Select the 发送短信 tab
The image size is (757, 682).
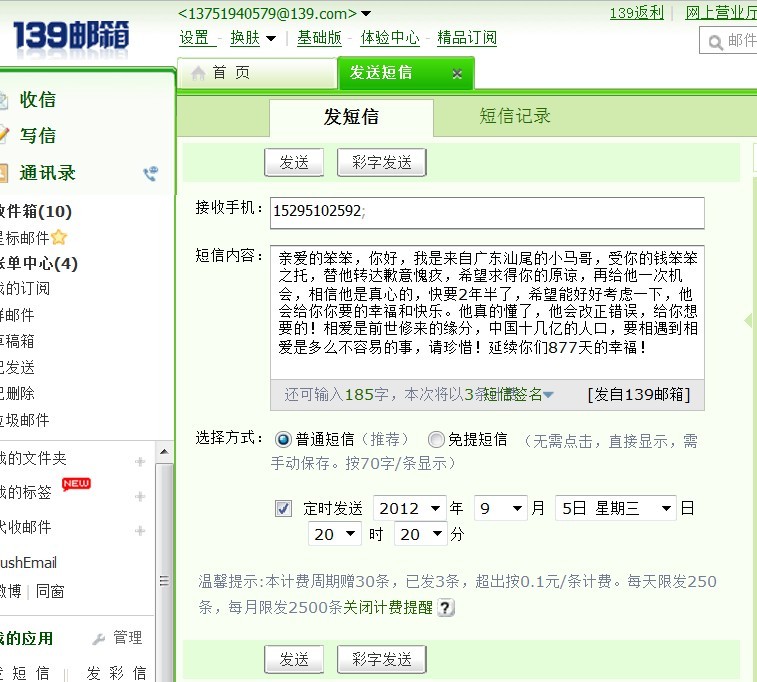[x=406, y=73]
